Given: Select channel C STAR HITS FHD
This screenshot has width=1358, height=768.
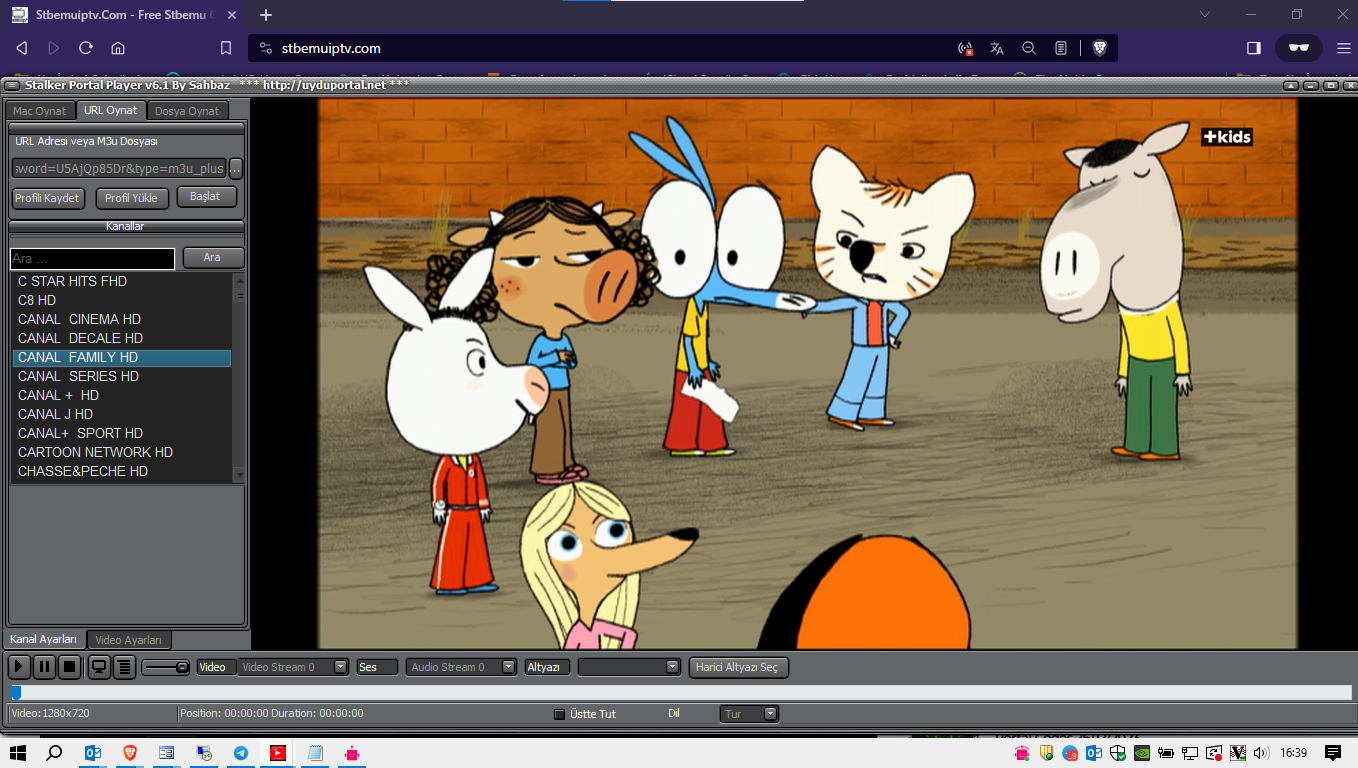Looking at the screenshot, I should (122, 281).
